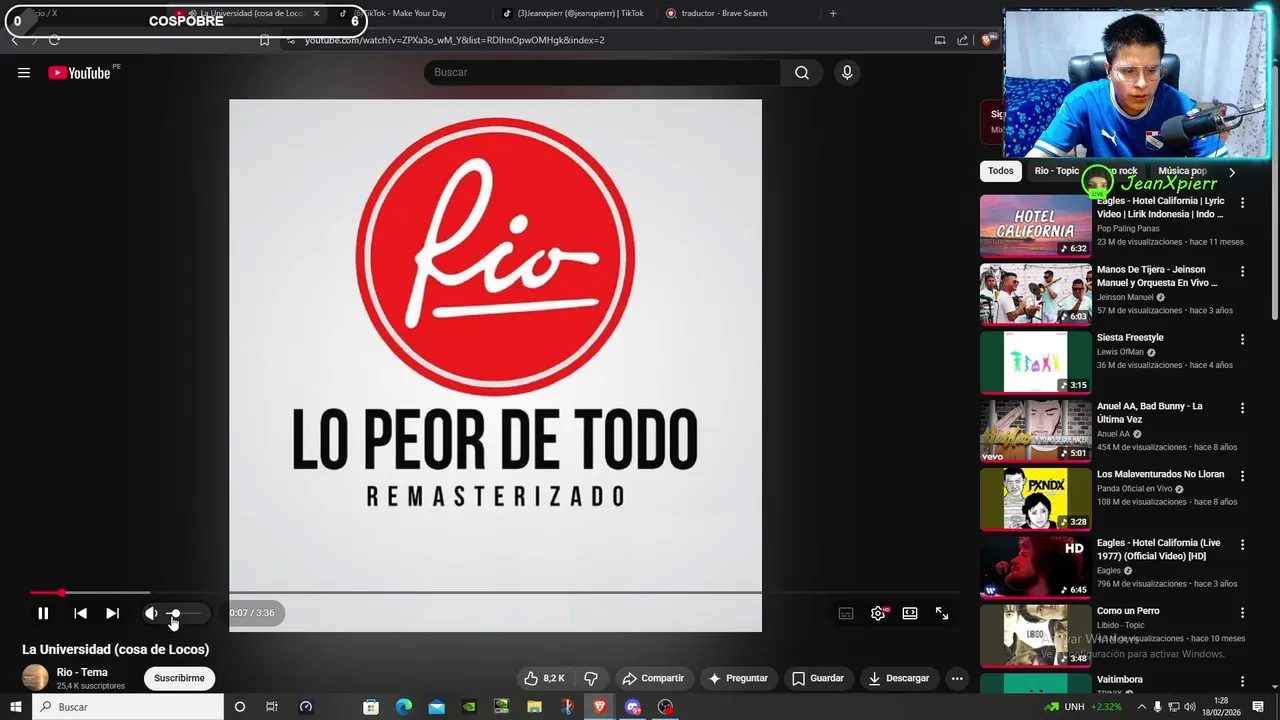The height and width of the screenshot is (720, 1280).
Task: Adjust the volume slider handle
Action: (174, 613)
